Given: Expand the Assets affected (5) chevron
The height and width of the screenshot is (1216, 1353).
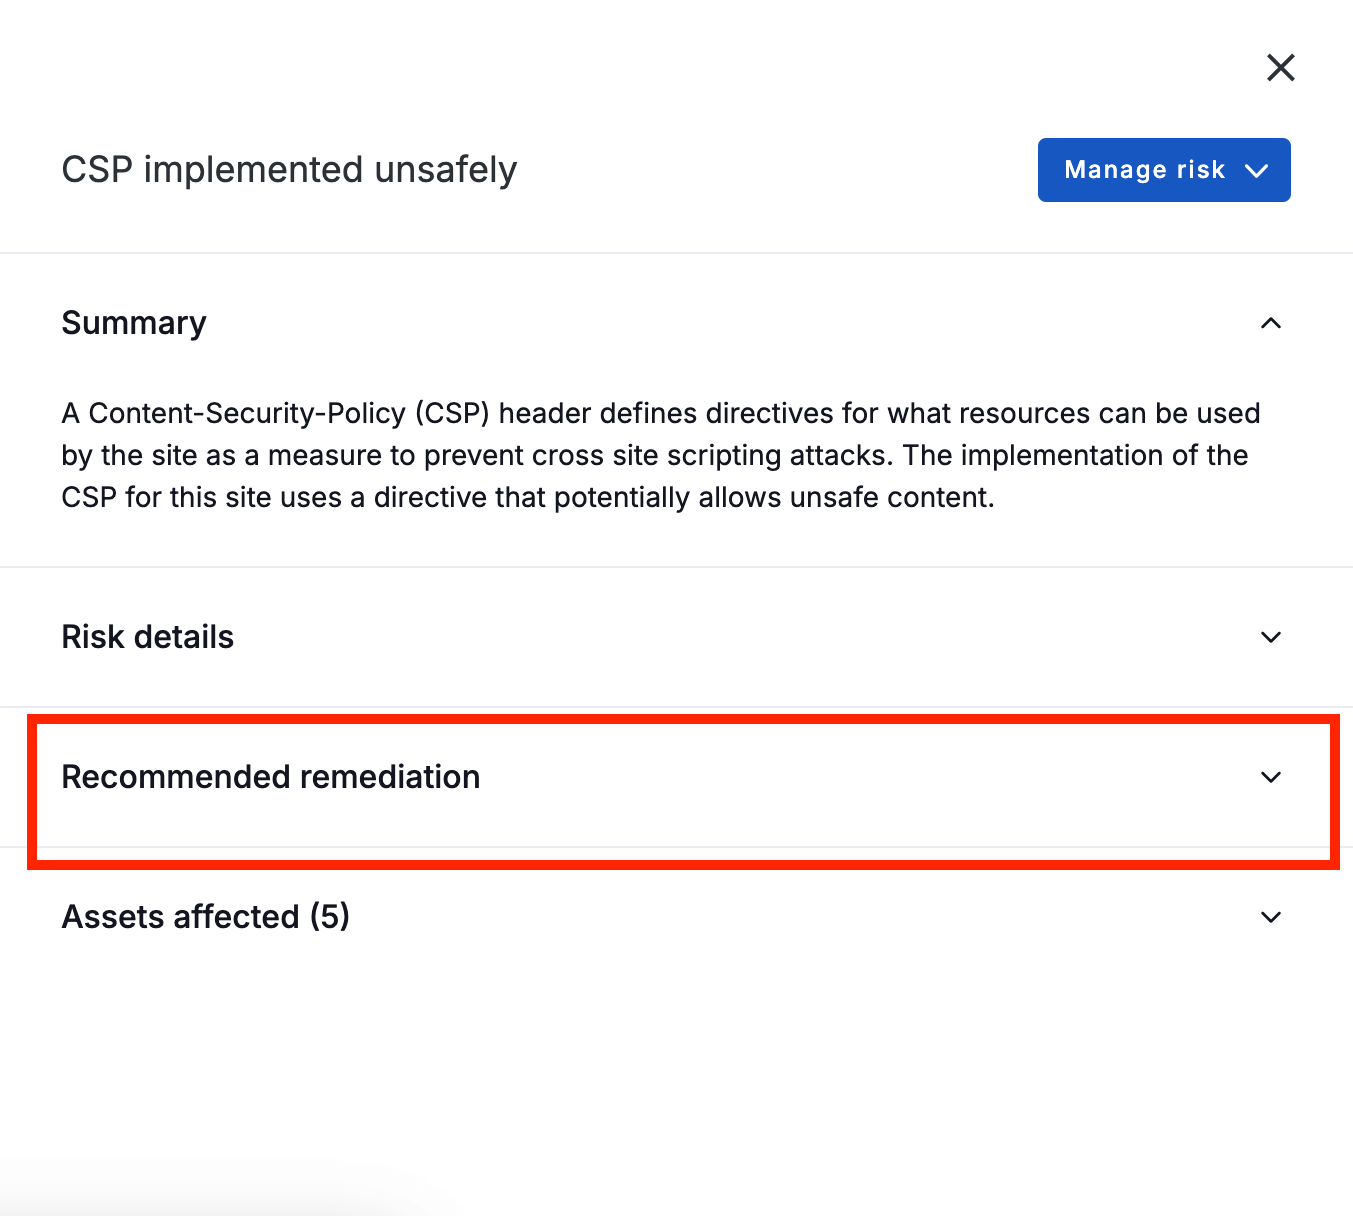Looking at the screenshot, I should (x=1271, y=917).
